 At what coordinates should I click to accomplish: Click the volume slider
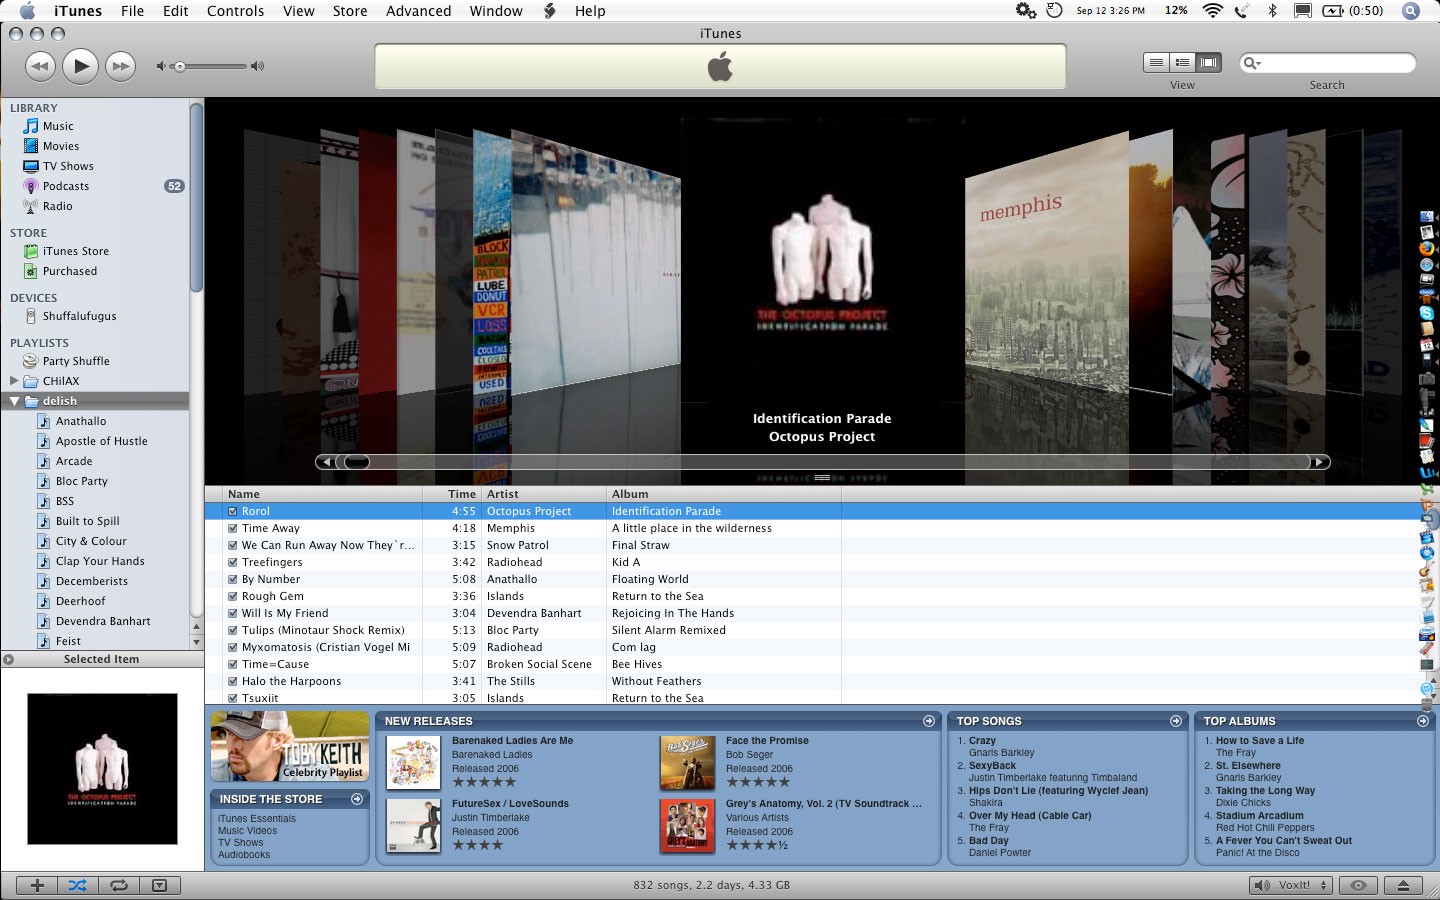click(212, 67)
